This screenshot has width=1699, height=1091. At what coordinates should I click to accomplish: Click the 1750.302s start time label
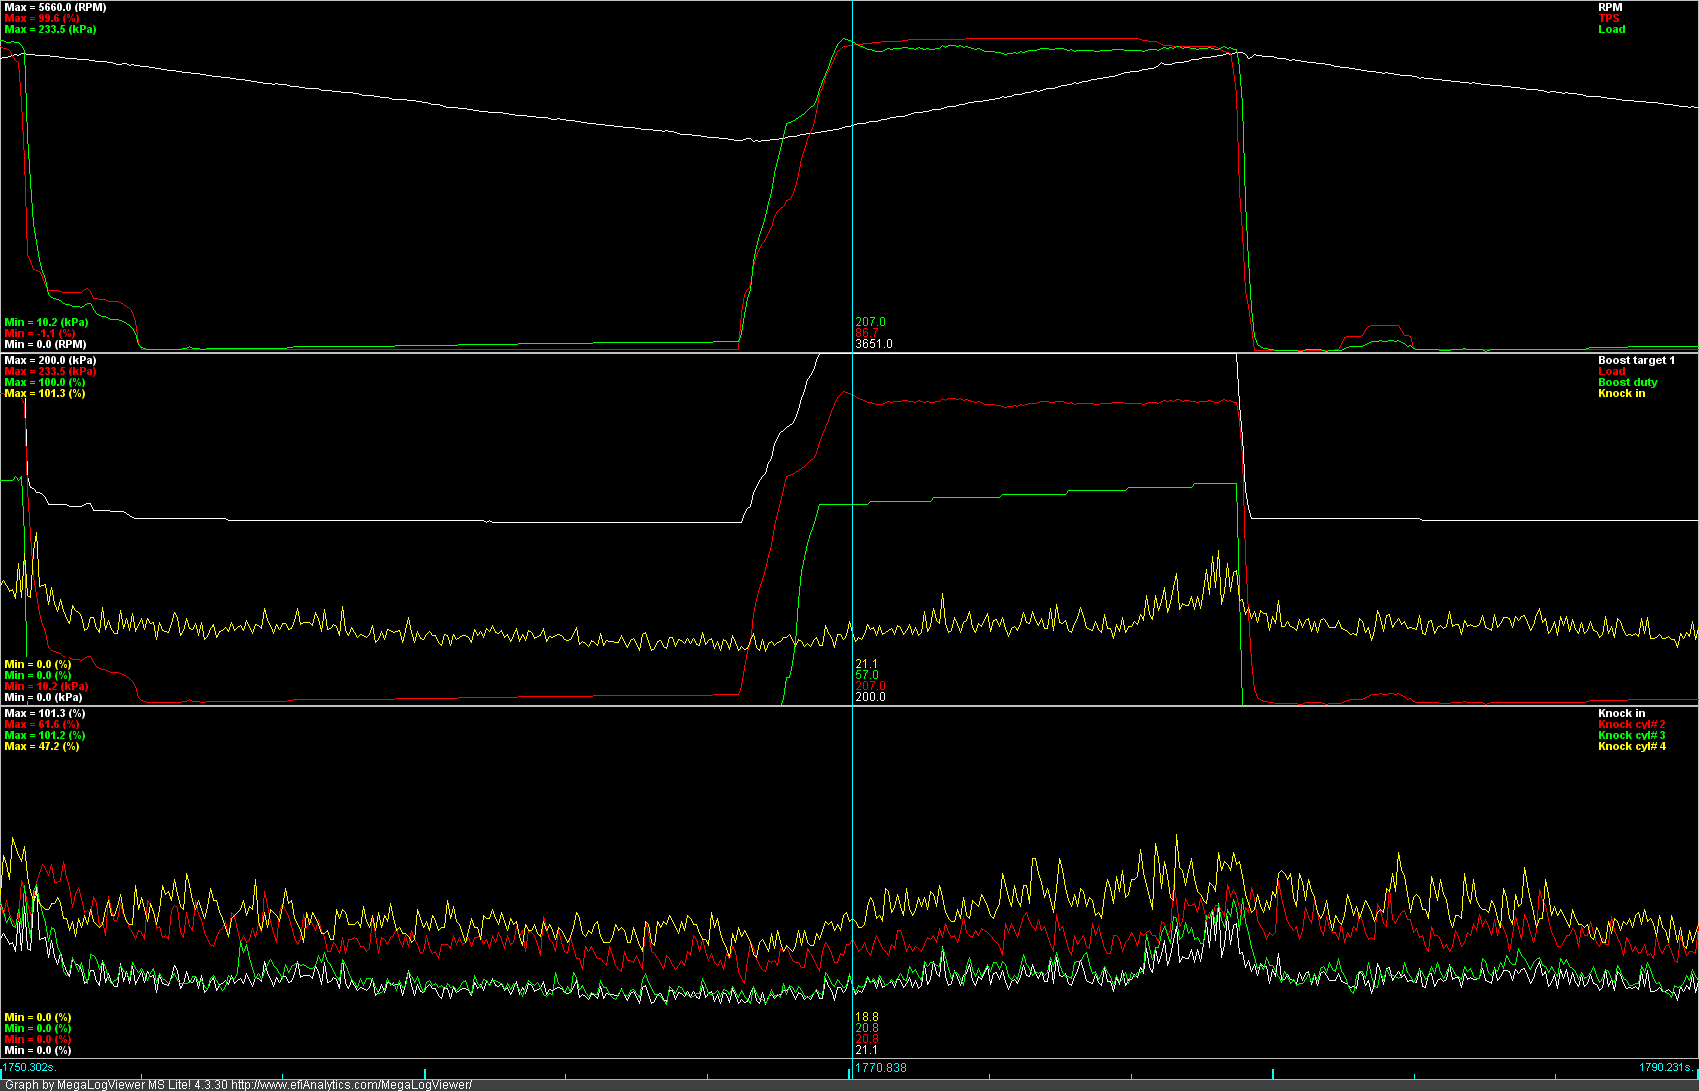29,1068
